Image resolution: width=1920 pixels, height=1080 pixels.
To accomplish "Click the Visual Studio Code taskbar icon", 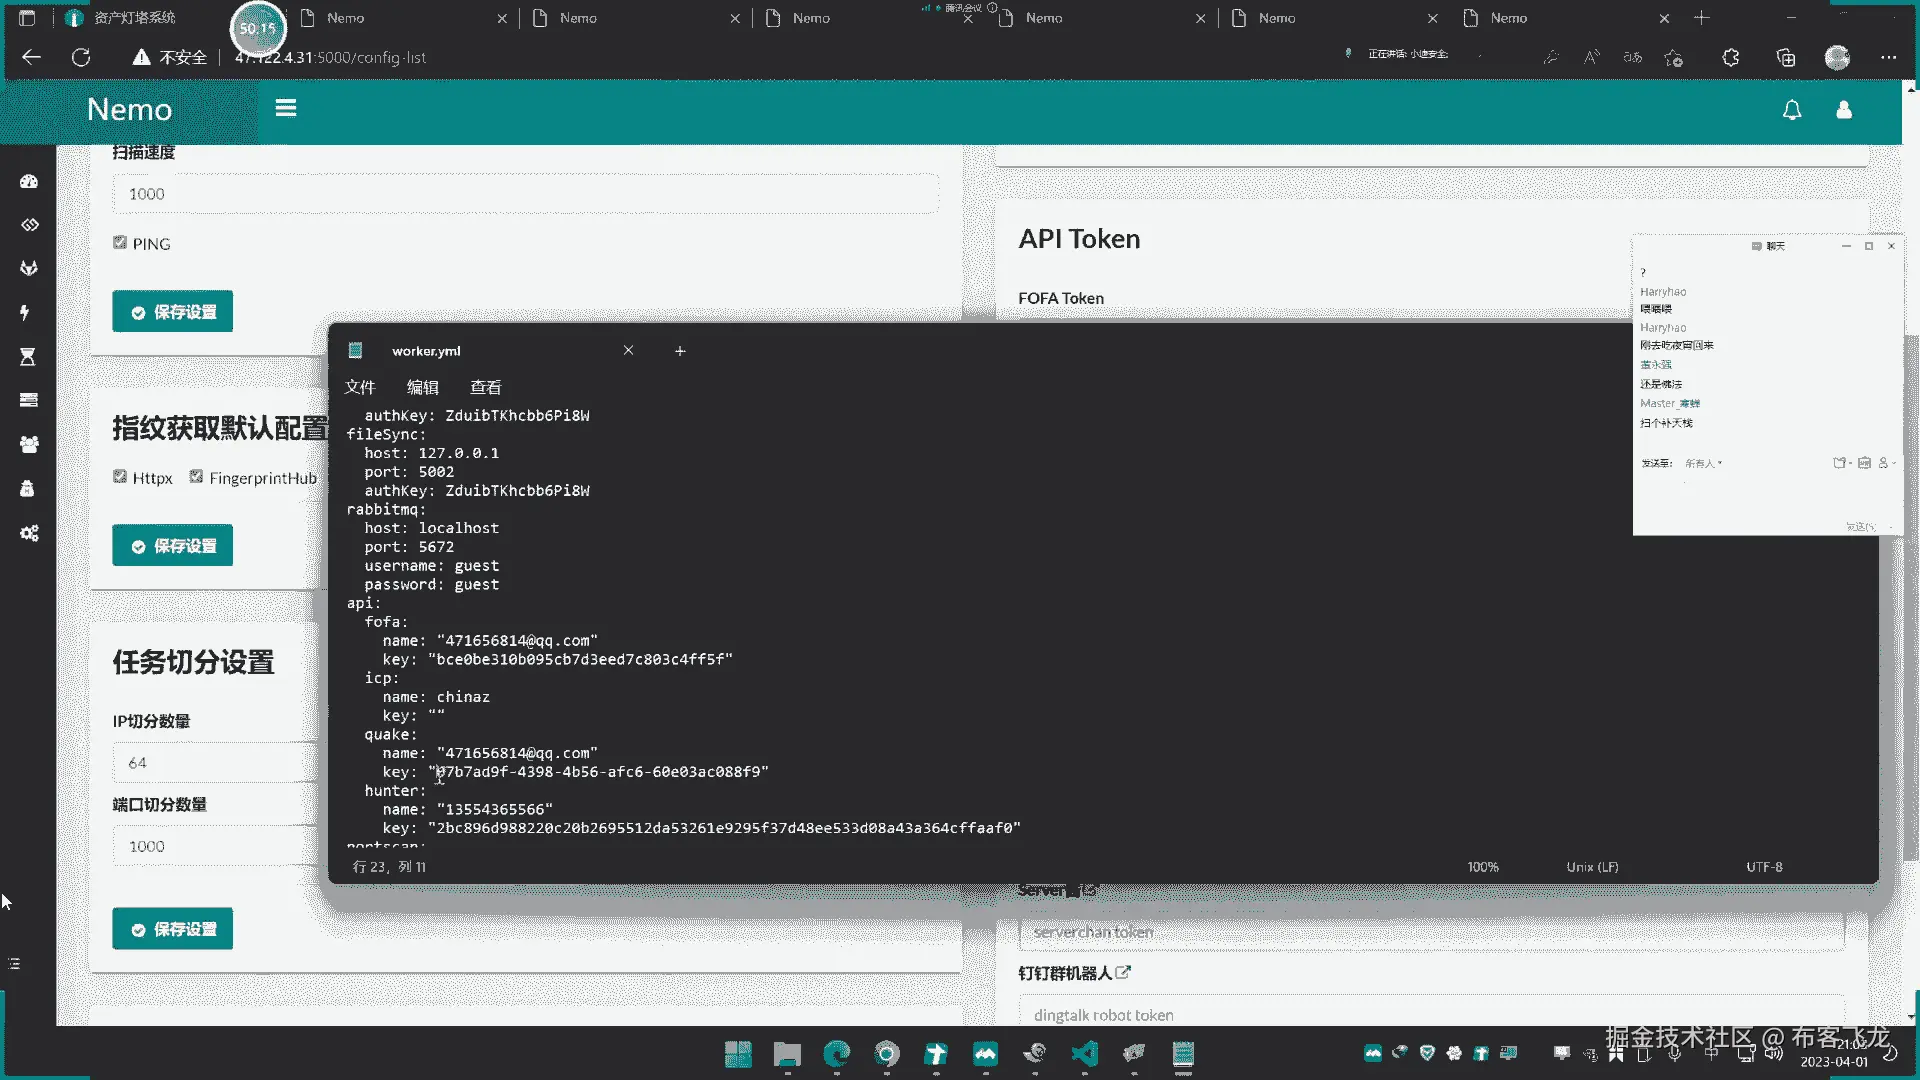I will coord(1084,1053).
